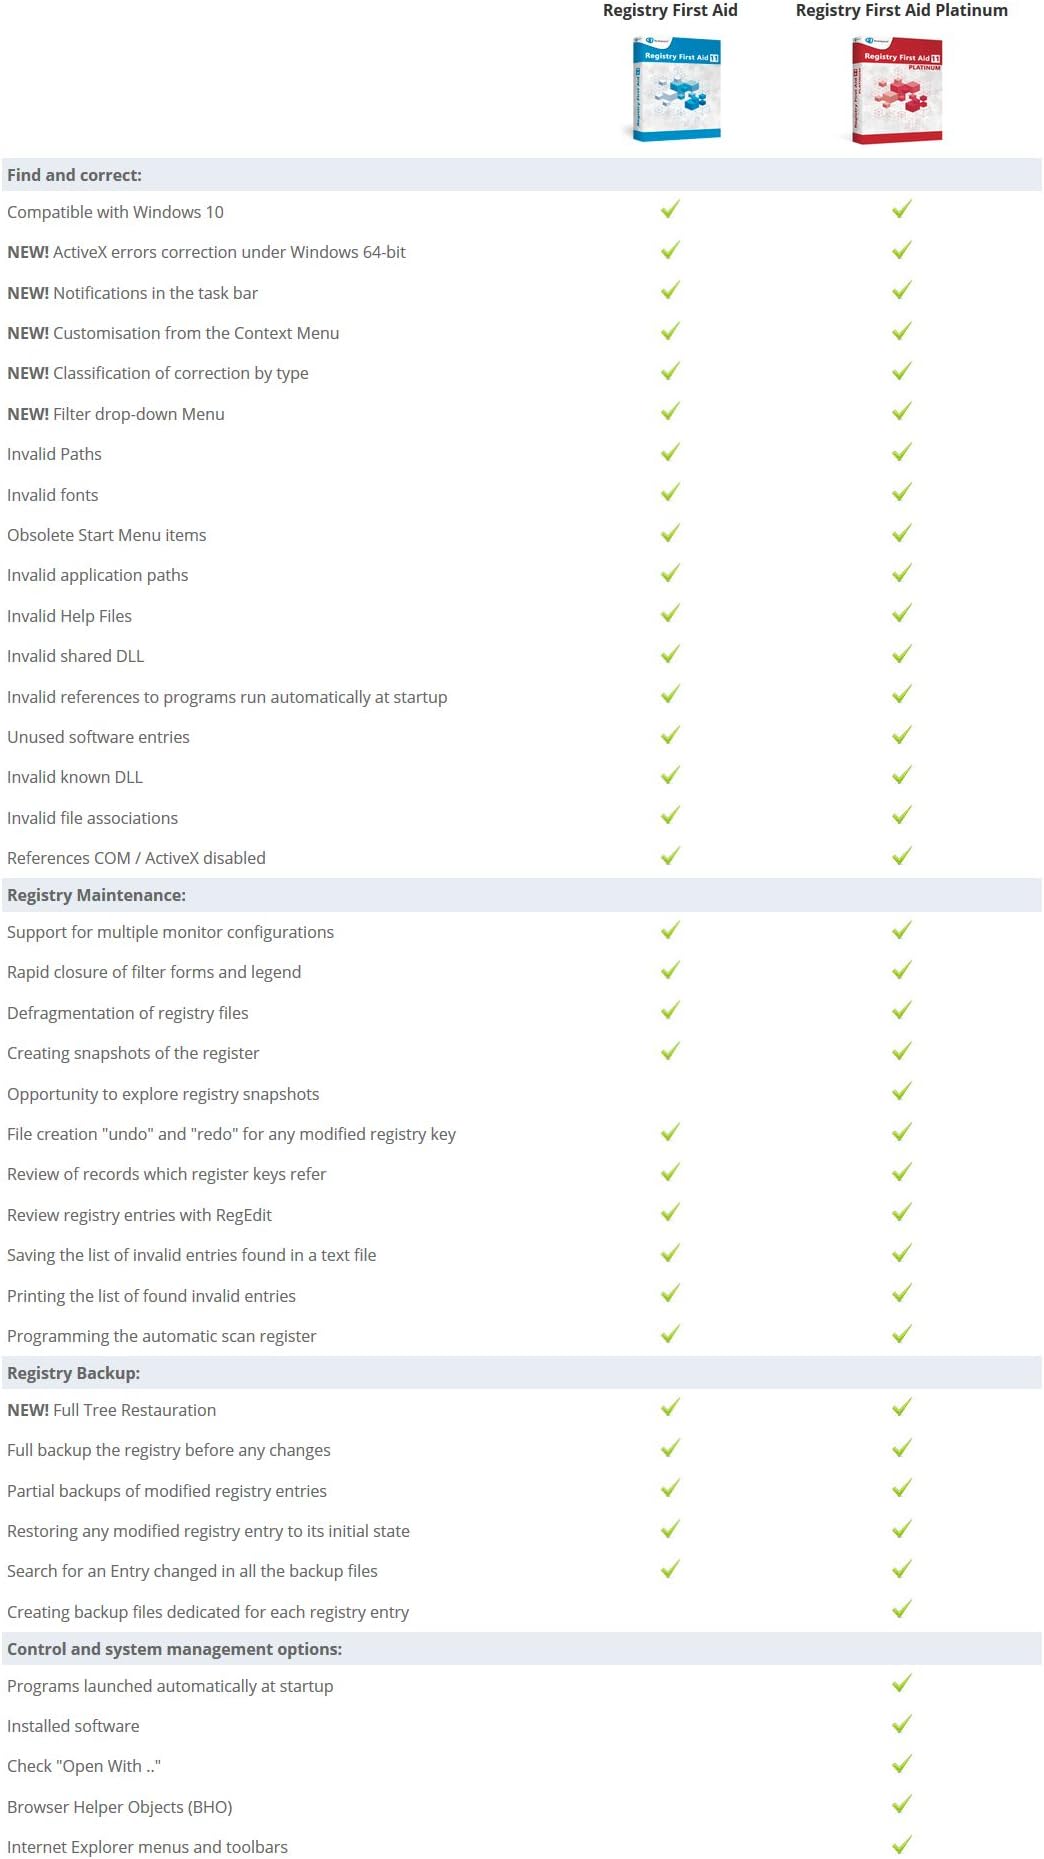Click the Registry First Aid blue product box
Image resolution: width=1044 pixels, height=1859 pixels.
[x=676, y=89]
